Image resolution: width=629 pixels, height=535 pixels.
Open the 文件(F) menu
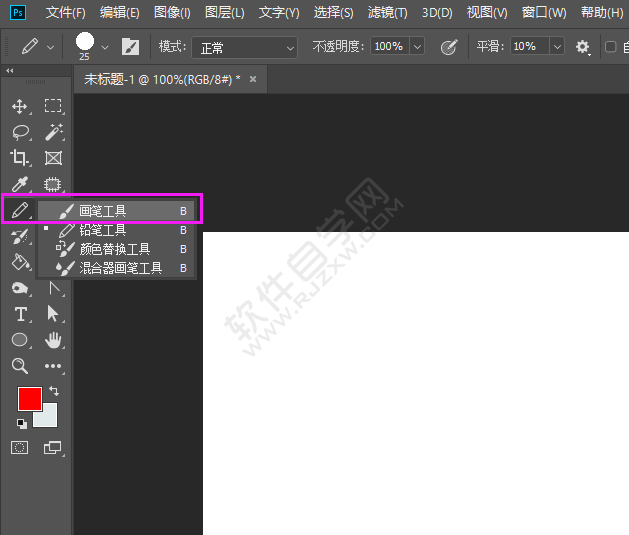(x=65, y=13)
